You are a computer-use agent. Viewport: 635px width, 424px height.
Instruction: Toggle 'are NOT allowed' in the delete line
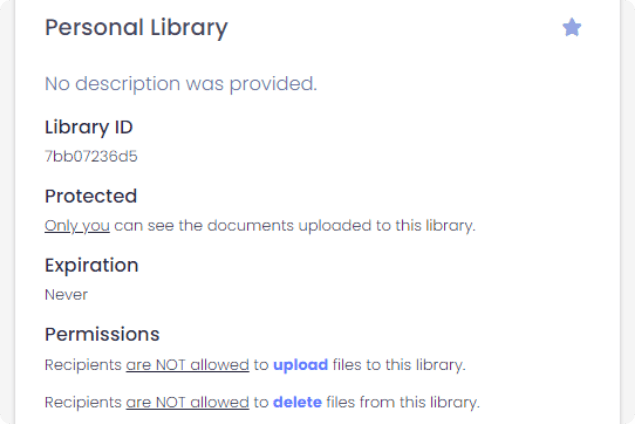tap(187, 403)
